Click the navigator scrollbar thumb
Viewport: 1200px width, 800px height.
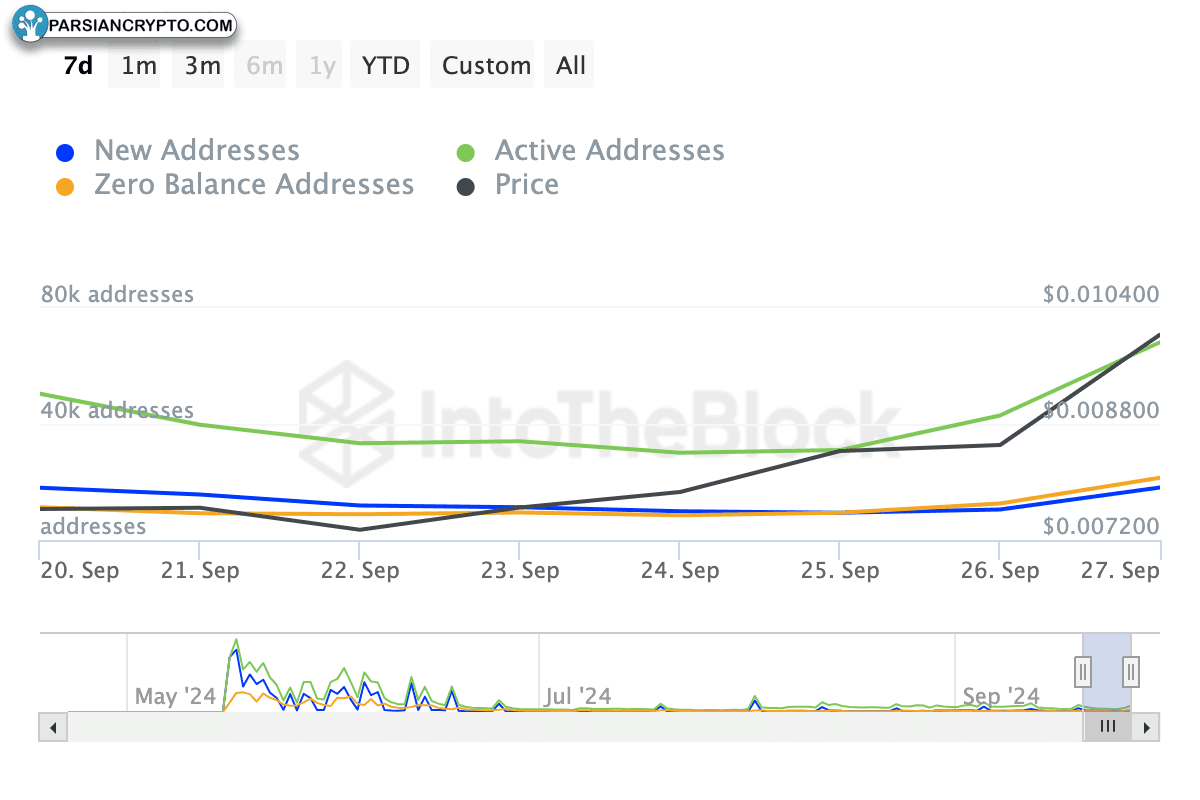[1107, 727]
